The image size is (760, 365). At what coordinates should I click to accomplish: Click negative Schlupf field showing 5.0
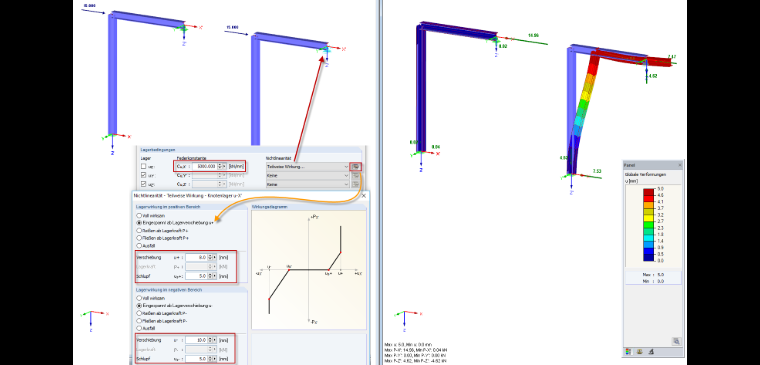(196, 358)
